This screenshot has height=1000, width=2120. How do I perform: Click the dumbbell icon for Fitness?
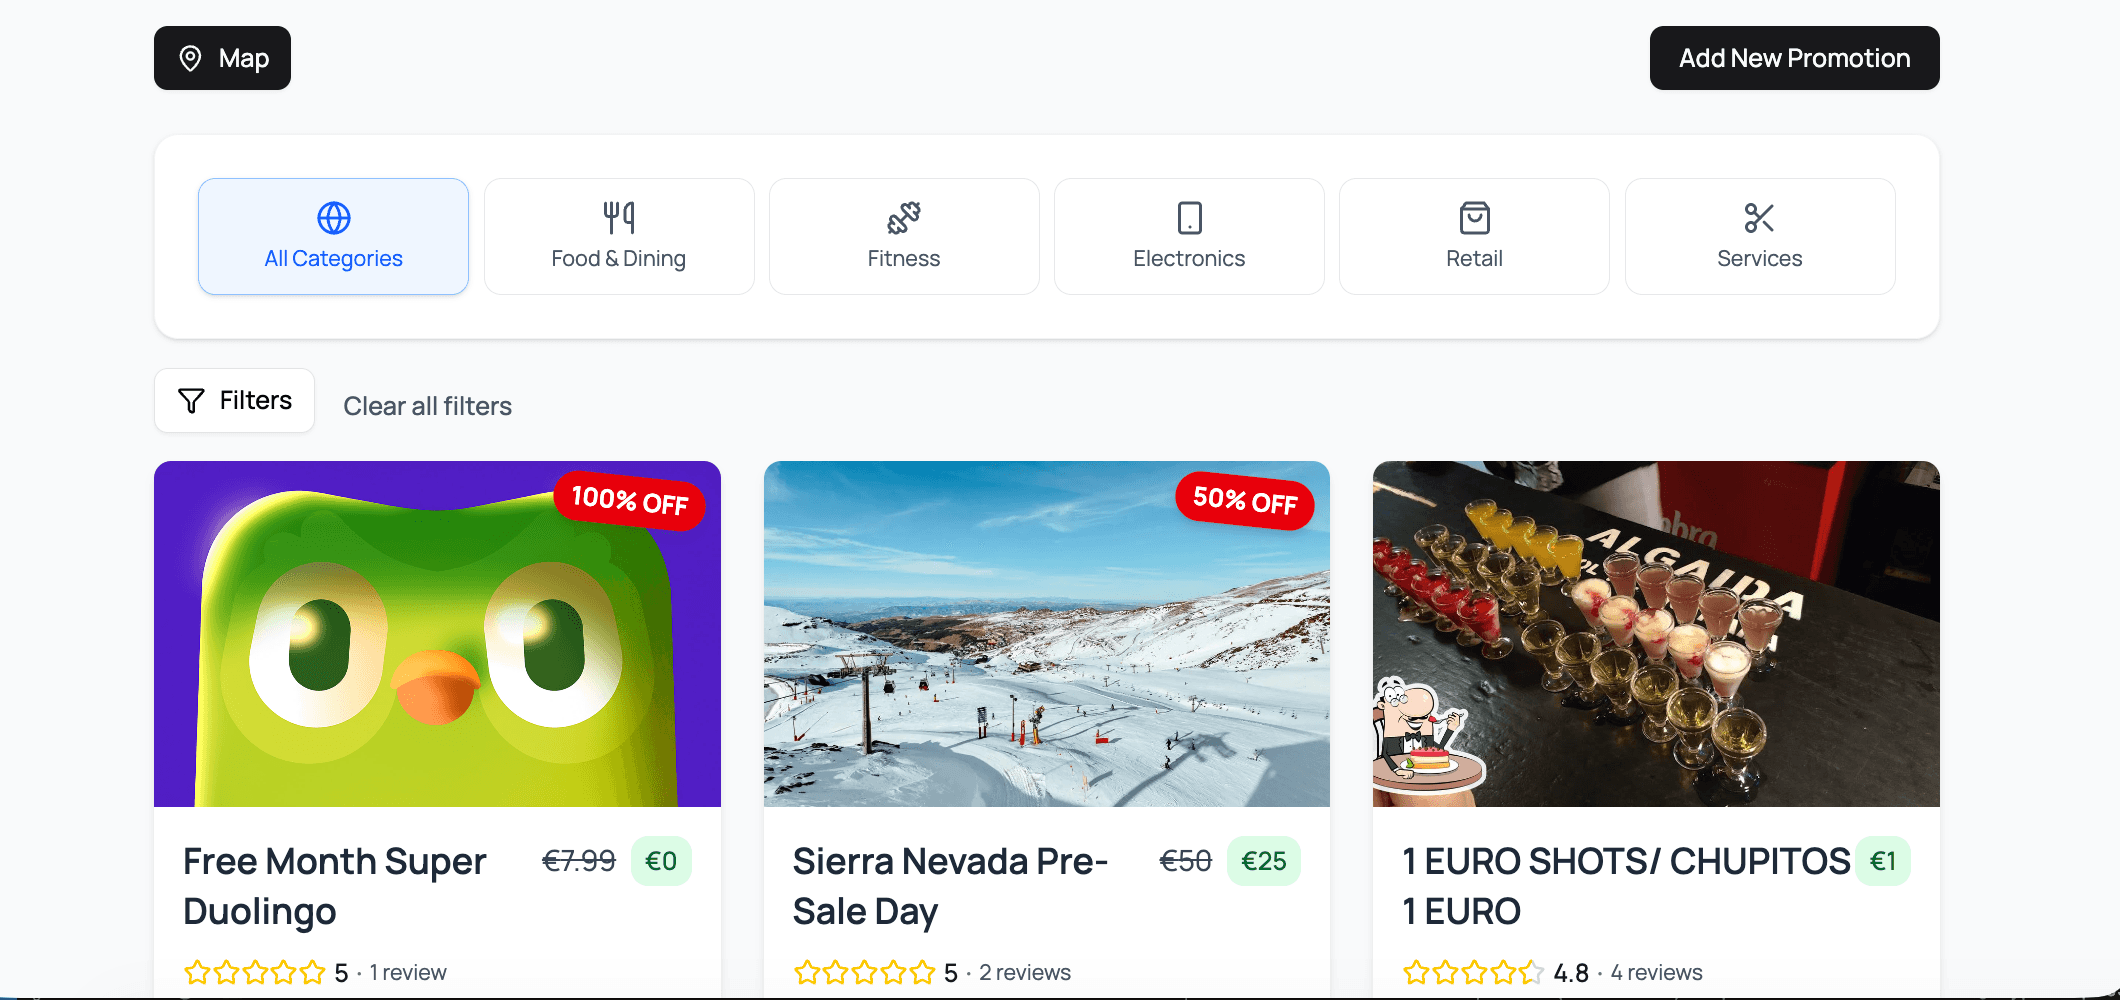(x=903, y=216)
